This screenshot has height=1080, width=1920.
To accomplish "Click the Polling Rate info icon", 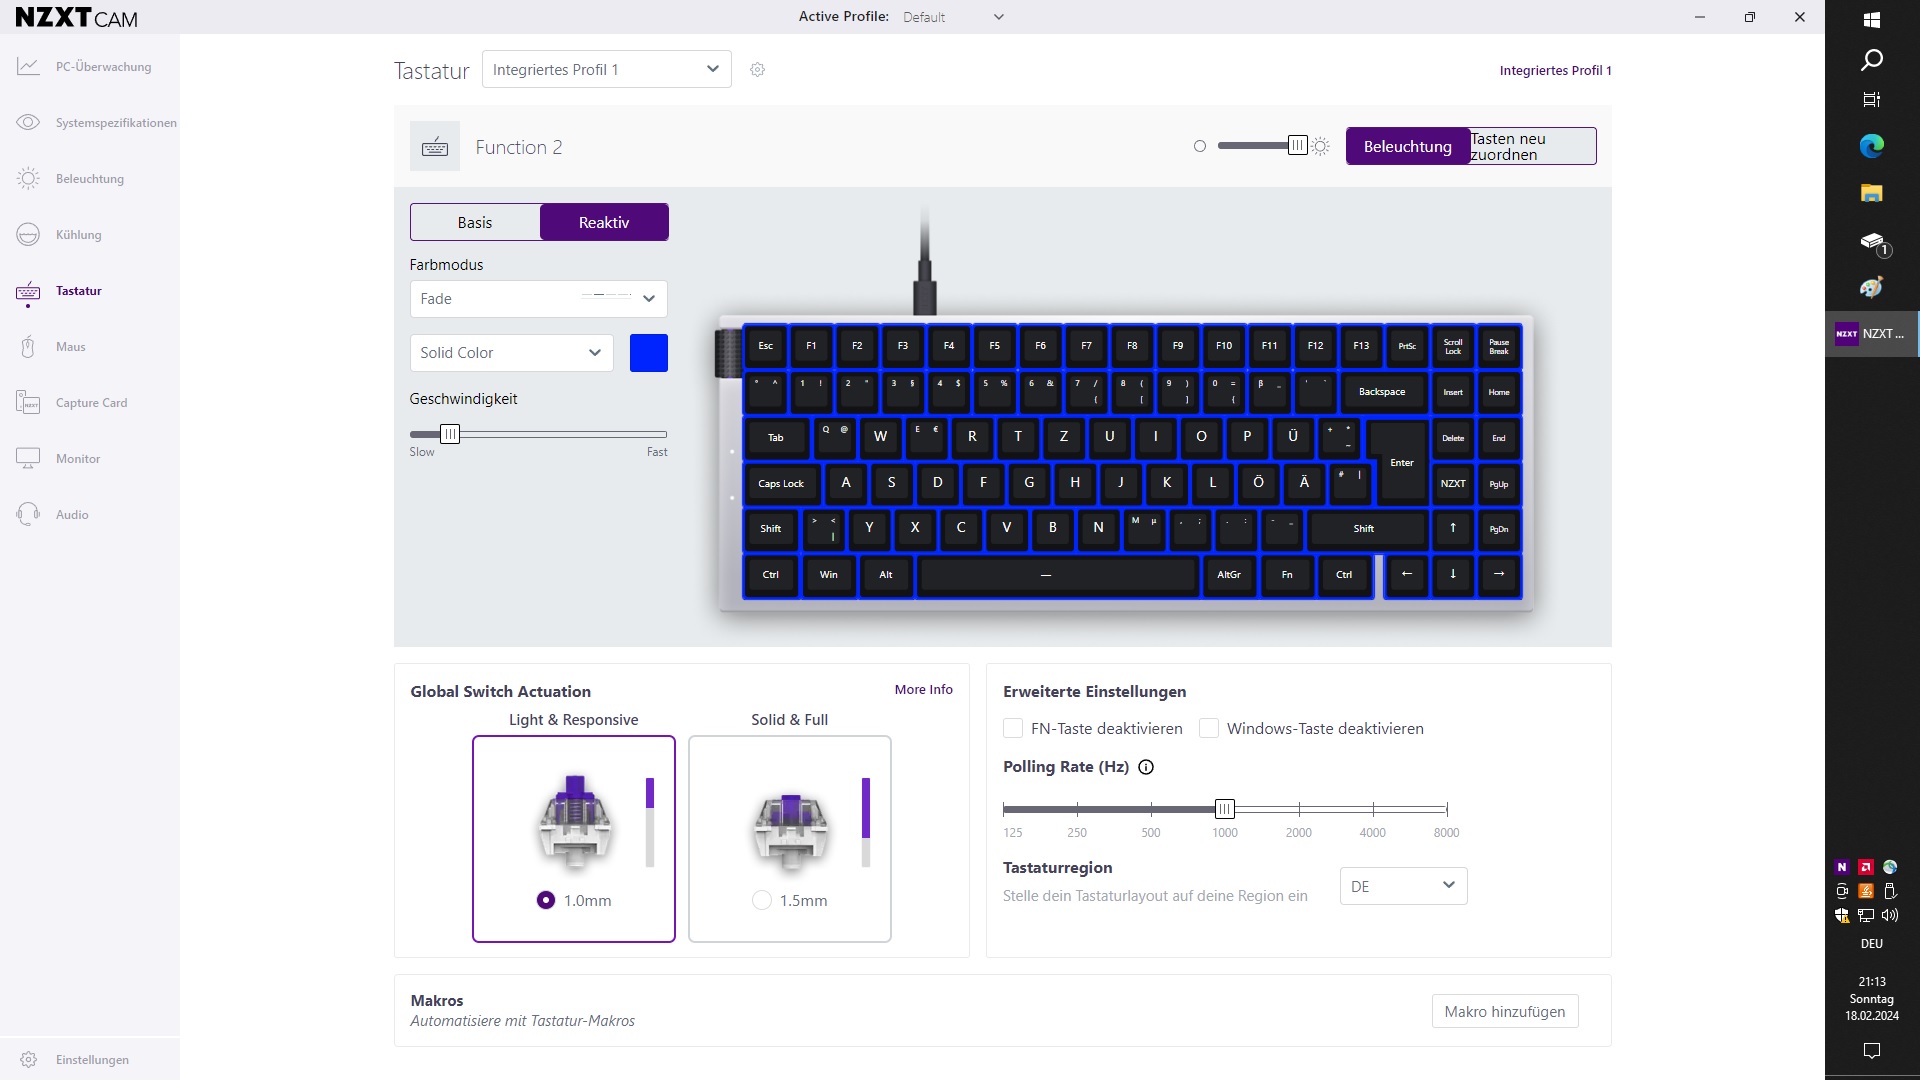I will (x=1146, y=767).
